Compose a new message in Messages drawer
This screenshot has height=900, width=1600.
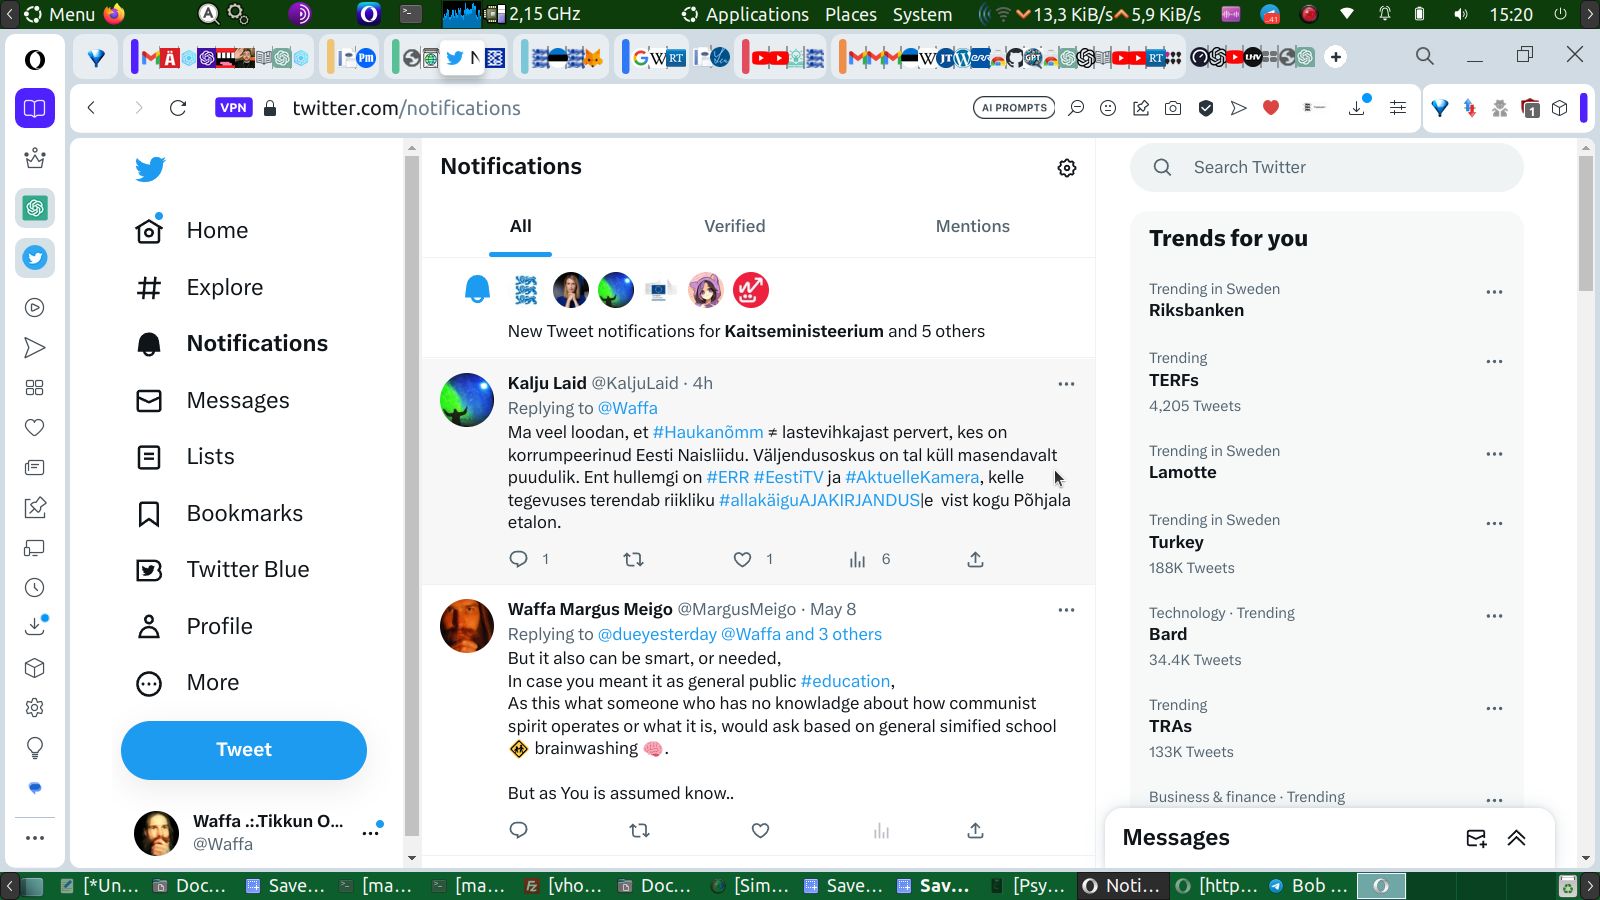tap(1476, 838)
